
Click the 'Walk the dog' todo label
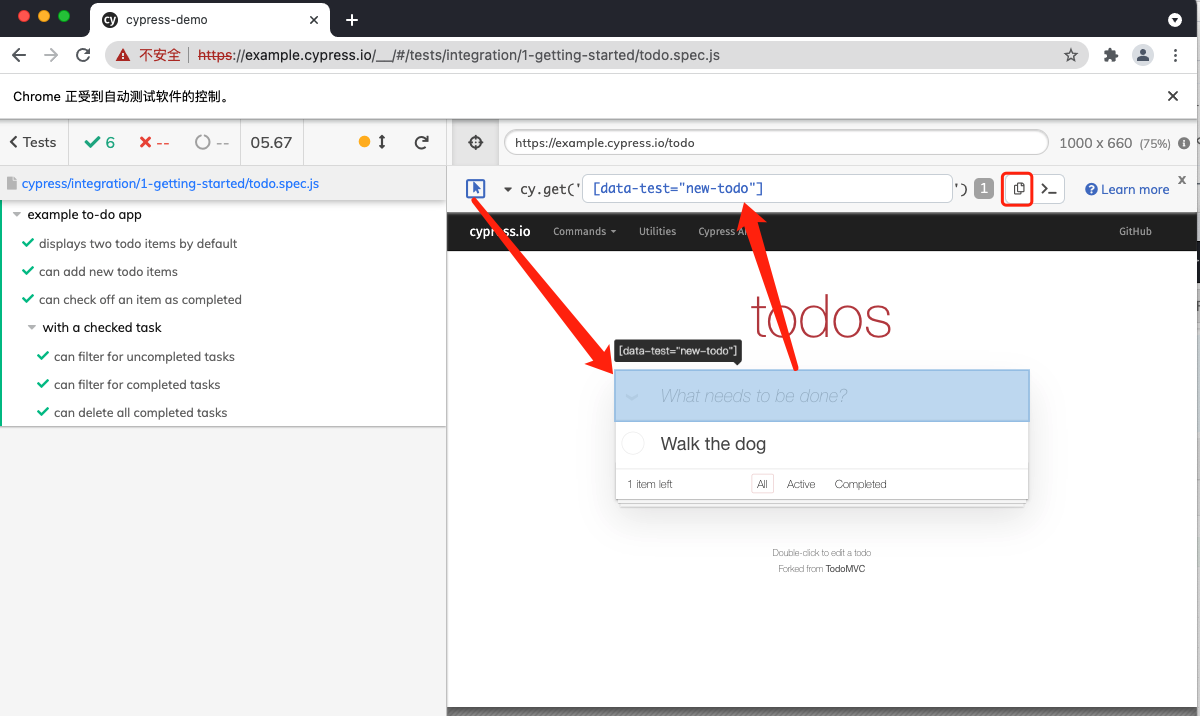[x=713, y=444]
